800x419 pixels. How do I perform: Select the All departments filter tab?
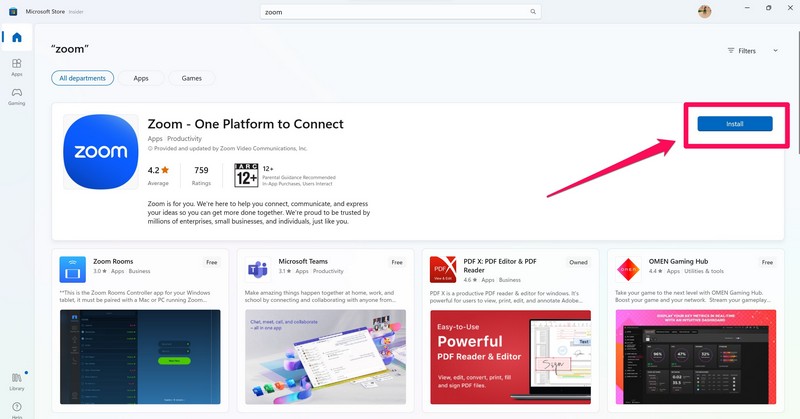coord(82,78)
